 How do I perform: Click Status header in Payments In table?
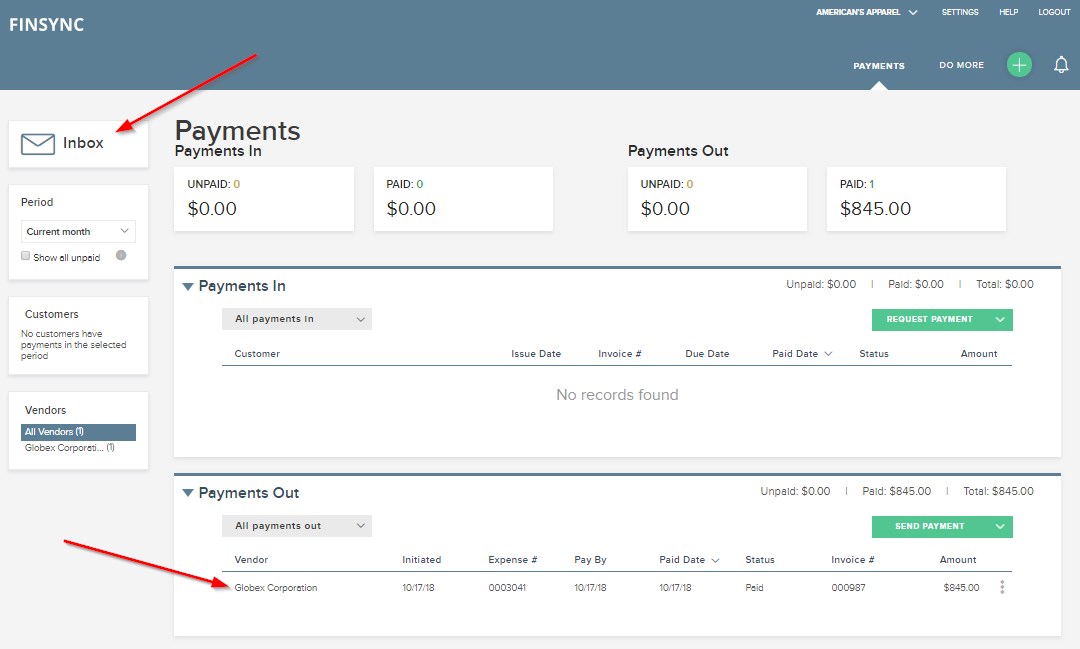point(874,353)
